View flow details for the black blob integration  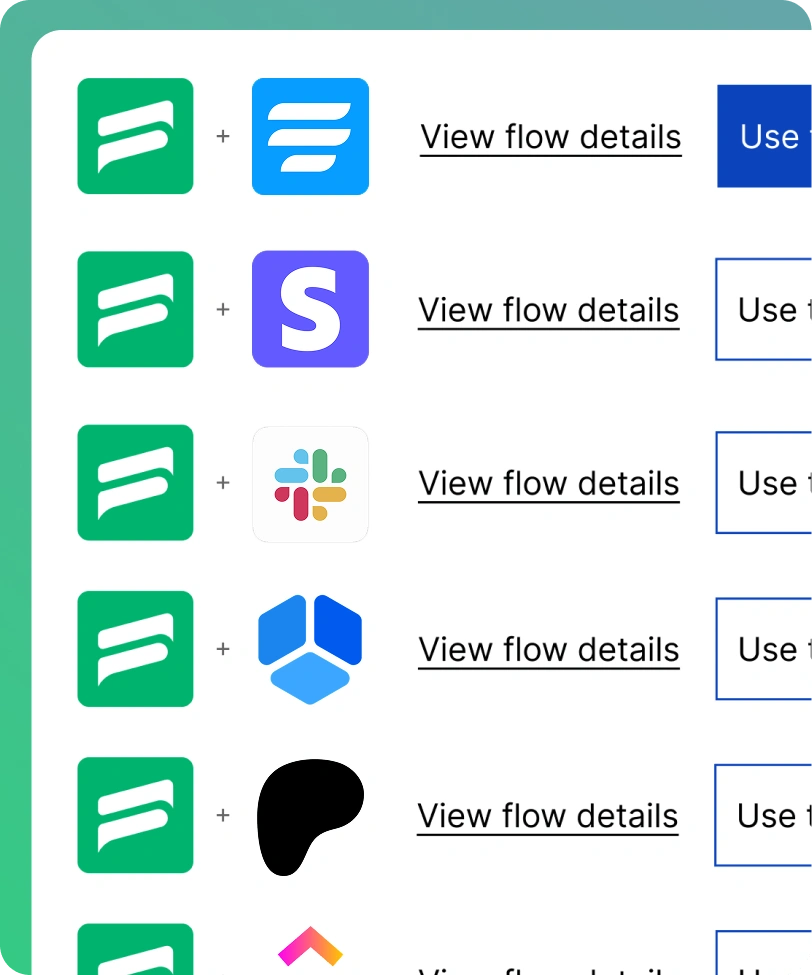pyautogui.click(x=547, y=816)
